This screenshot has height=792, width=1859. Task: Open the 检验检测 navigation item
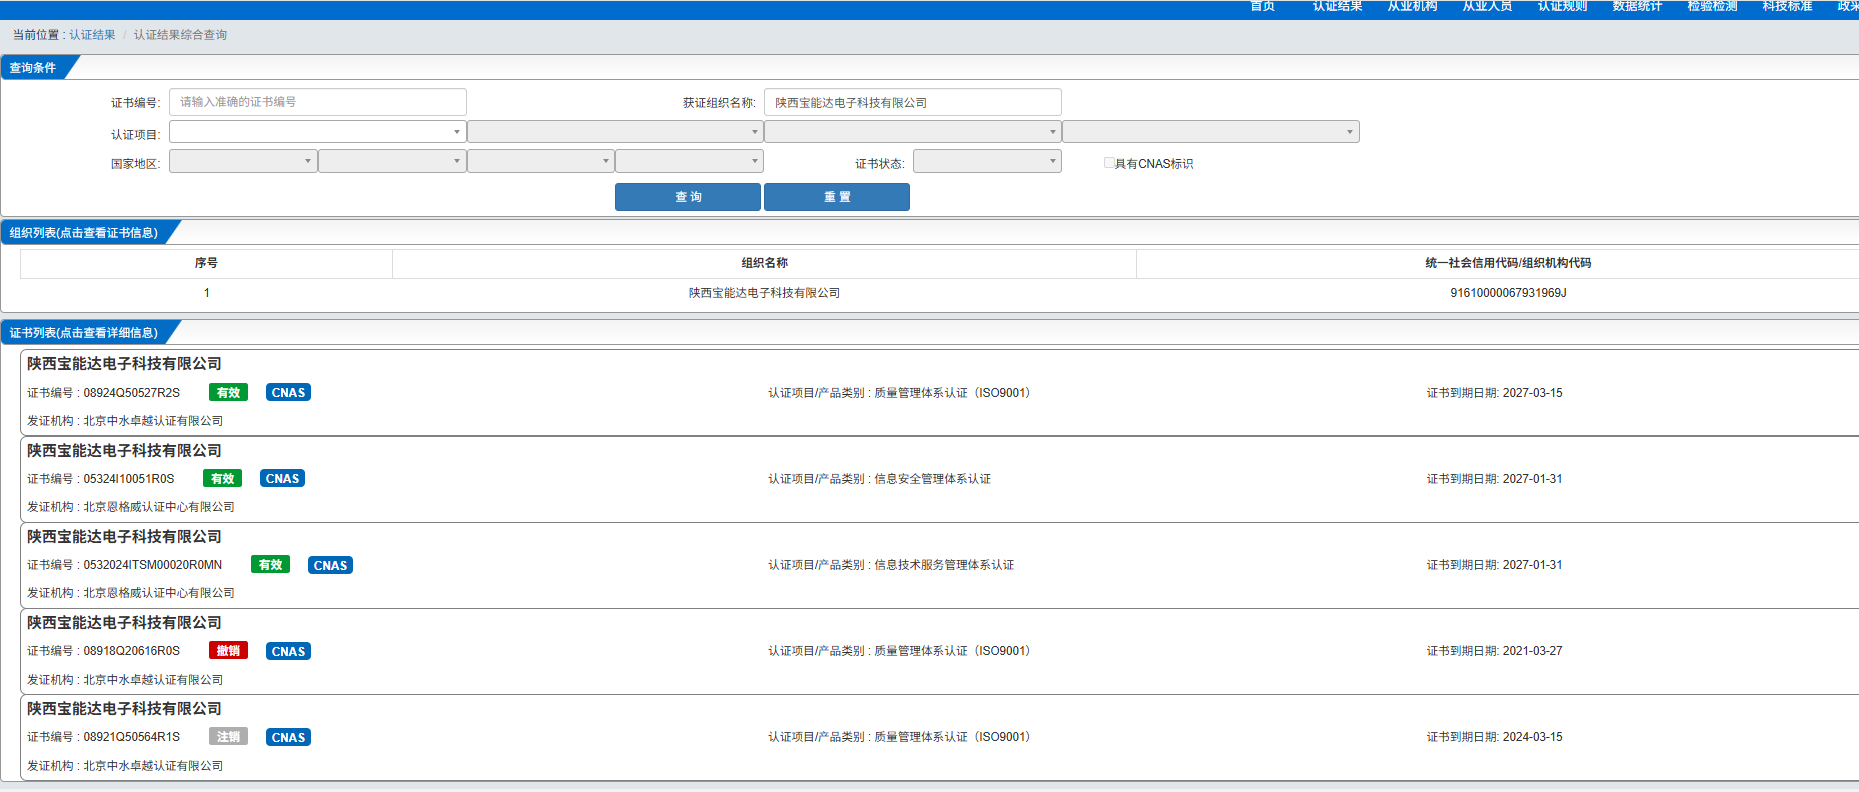point(1712,6)
